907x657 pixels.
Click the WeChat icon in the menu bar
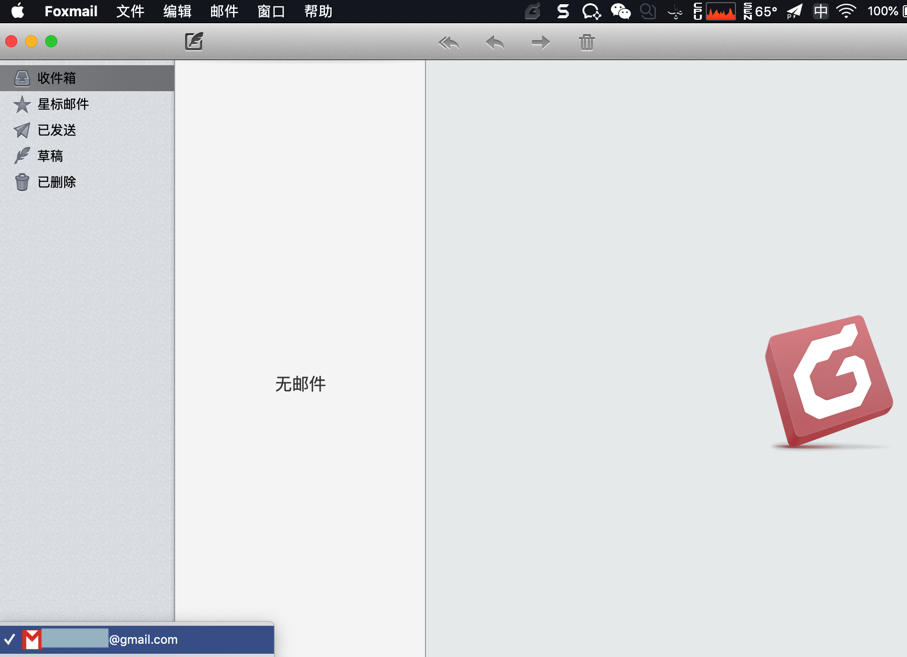pos(621,11)
